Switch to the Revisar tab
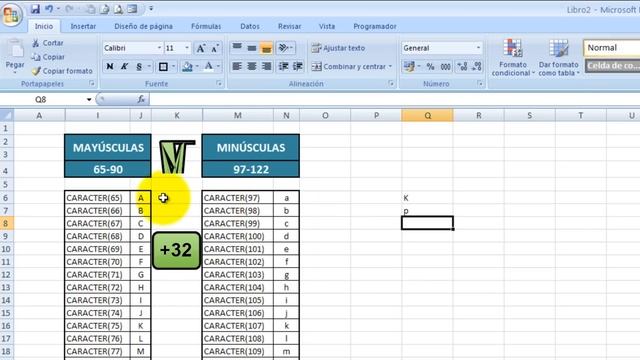 pyautogui.click(x=289, y=26)
